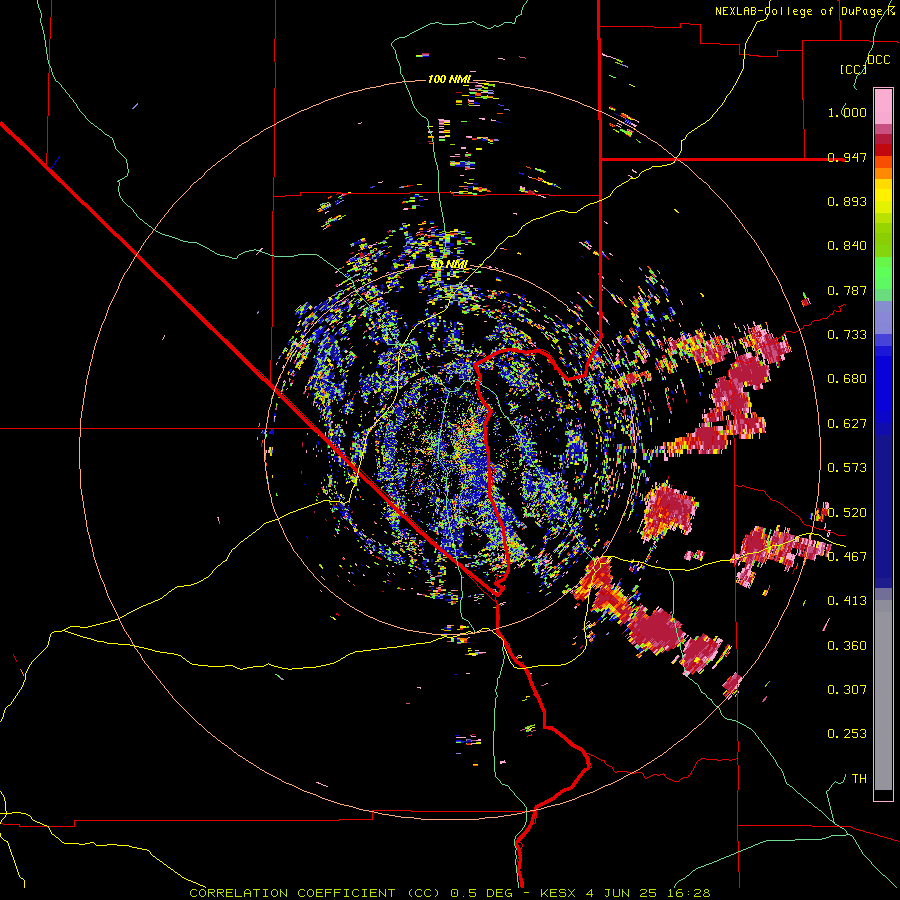
Task: Click the DCC label above the scale
Action: pos(879,60)
